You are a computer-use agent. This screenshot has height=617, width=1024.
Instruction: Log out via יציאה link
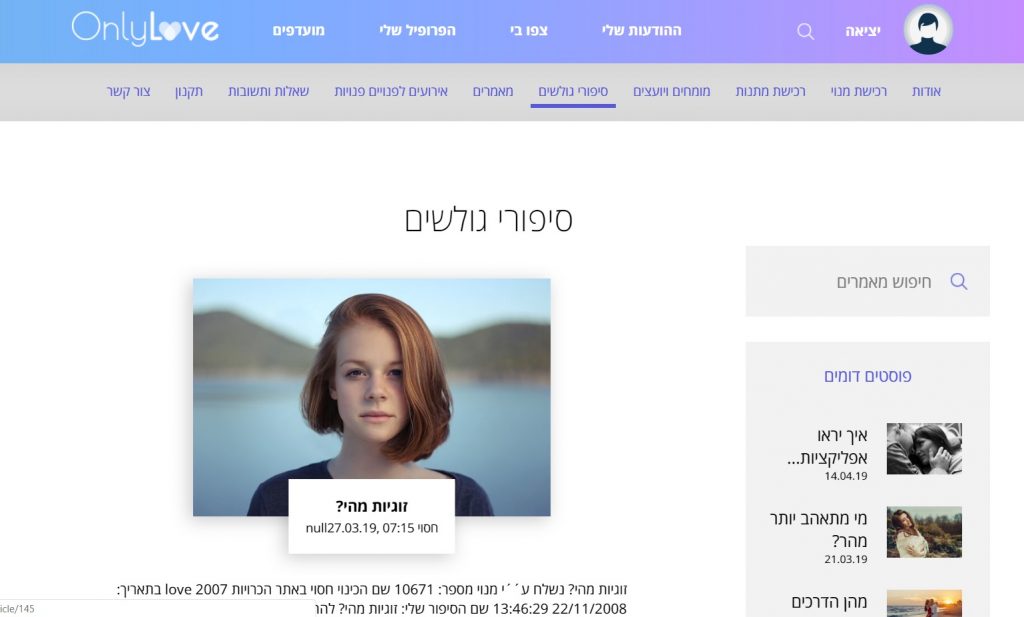863,31
